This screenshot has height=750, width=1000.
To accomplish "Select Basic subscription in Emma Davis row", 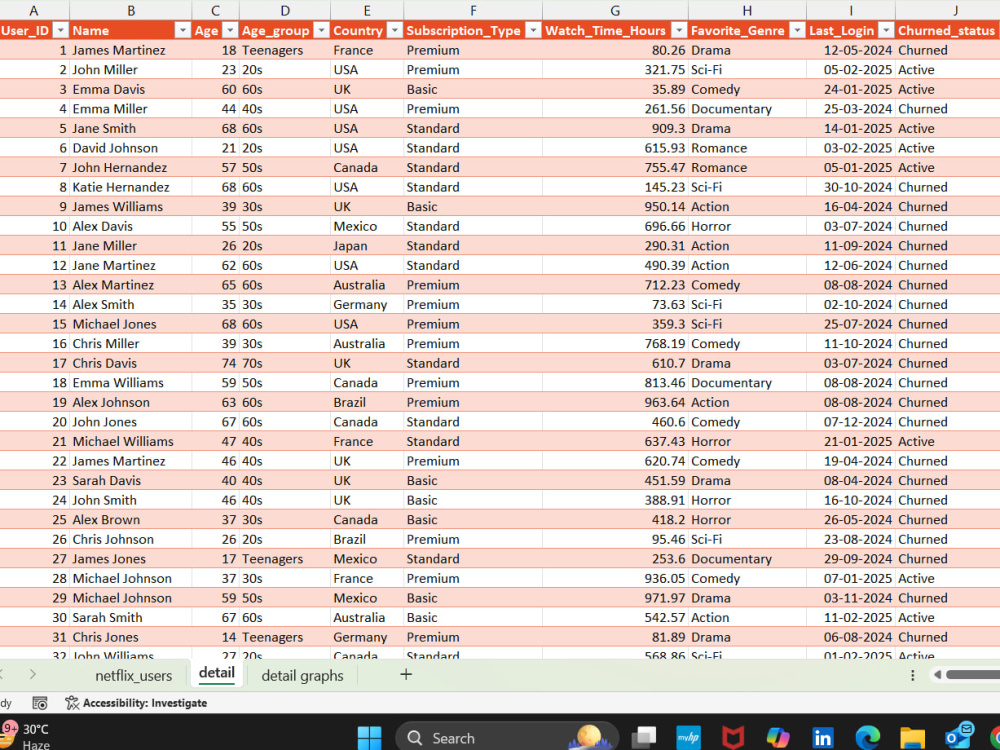I will tap(473, 89).
